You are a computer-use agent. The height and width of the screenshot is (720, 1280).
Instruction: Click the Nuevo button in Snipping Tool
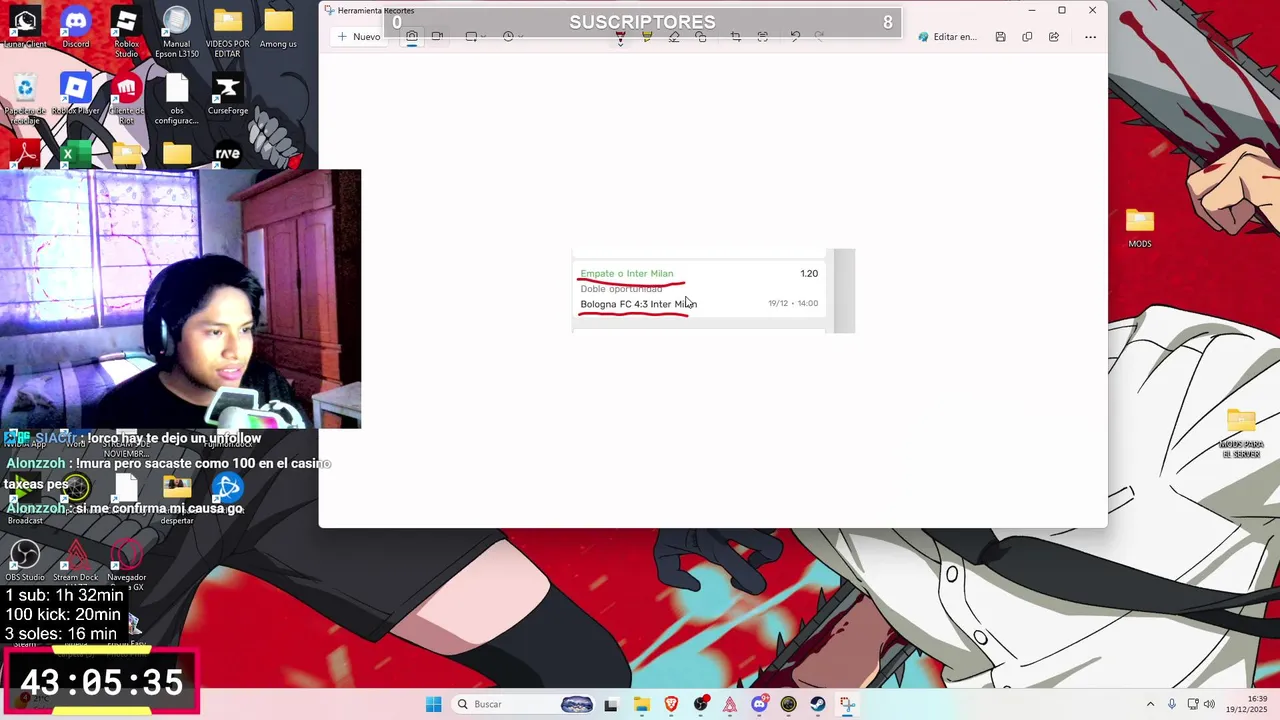click(x=359, y=37)
